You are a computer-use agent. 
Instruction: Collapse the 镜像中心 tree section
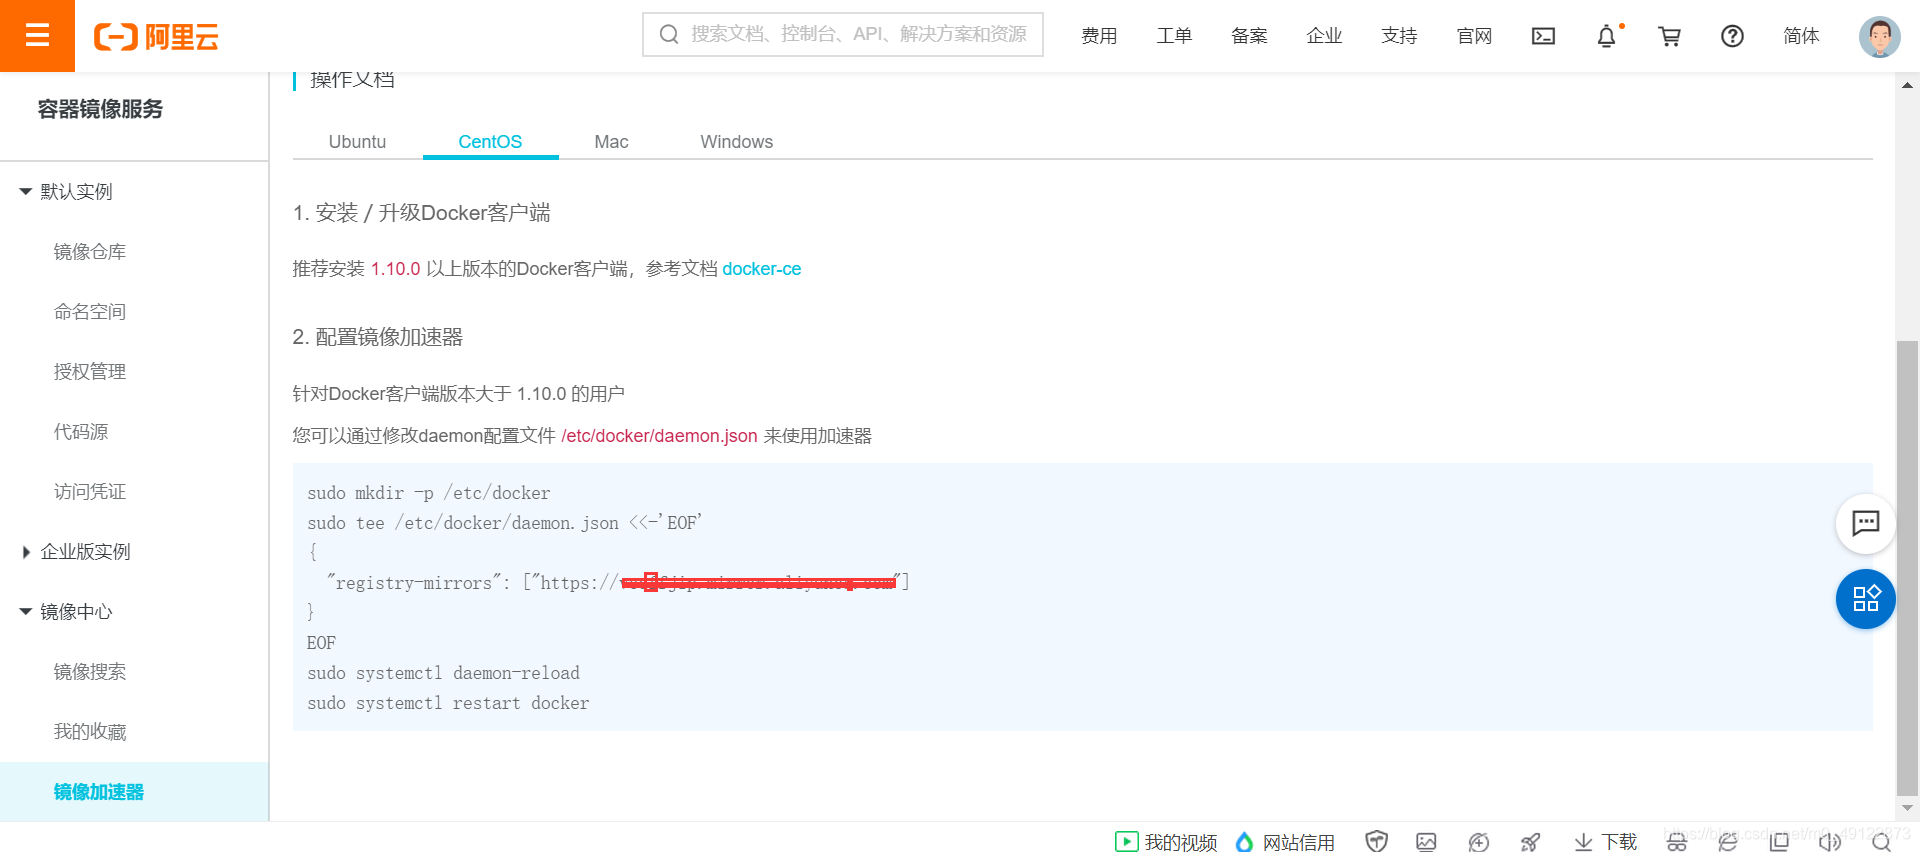pos(26,611)
